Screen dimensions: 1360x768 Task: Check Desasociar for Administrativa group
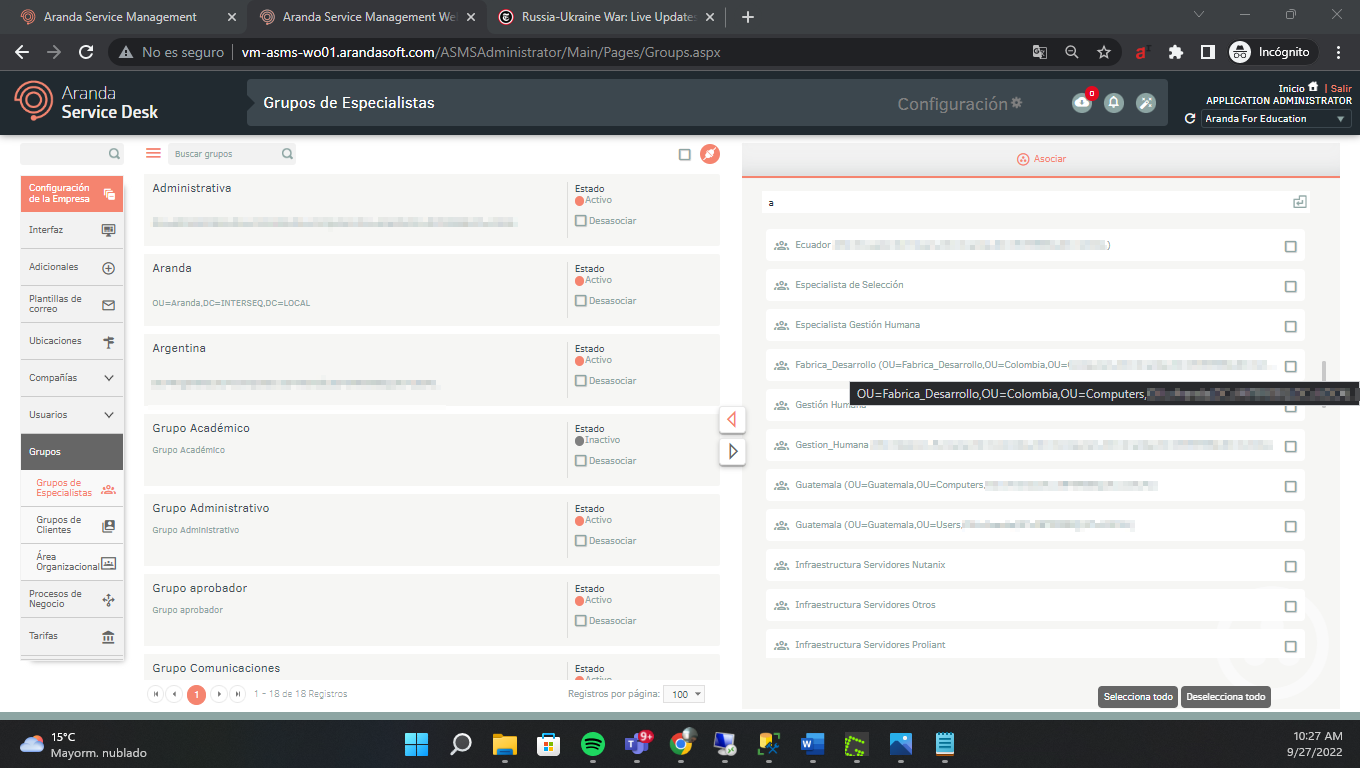tap(580, 221)
